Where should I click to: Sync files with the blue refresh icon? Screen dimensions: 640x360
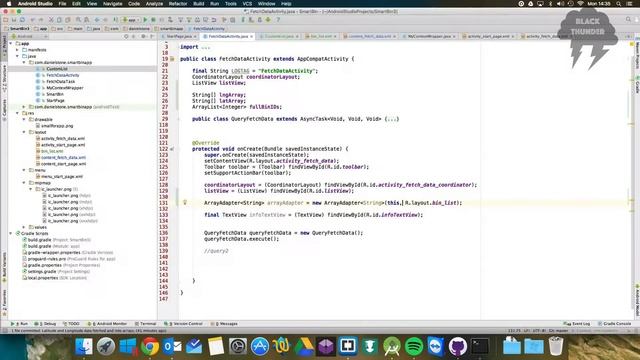coord(22,20)
